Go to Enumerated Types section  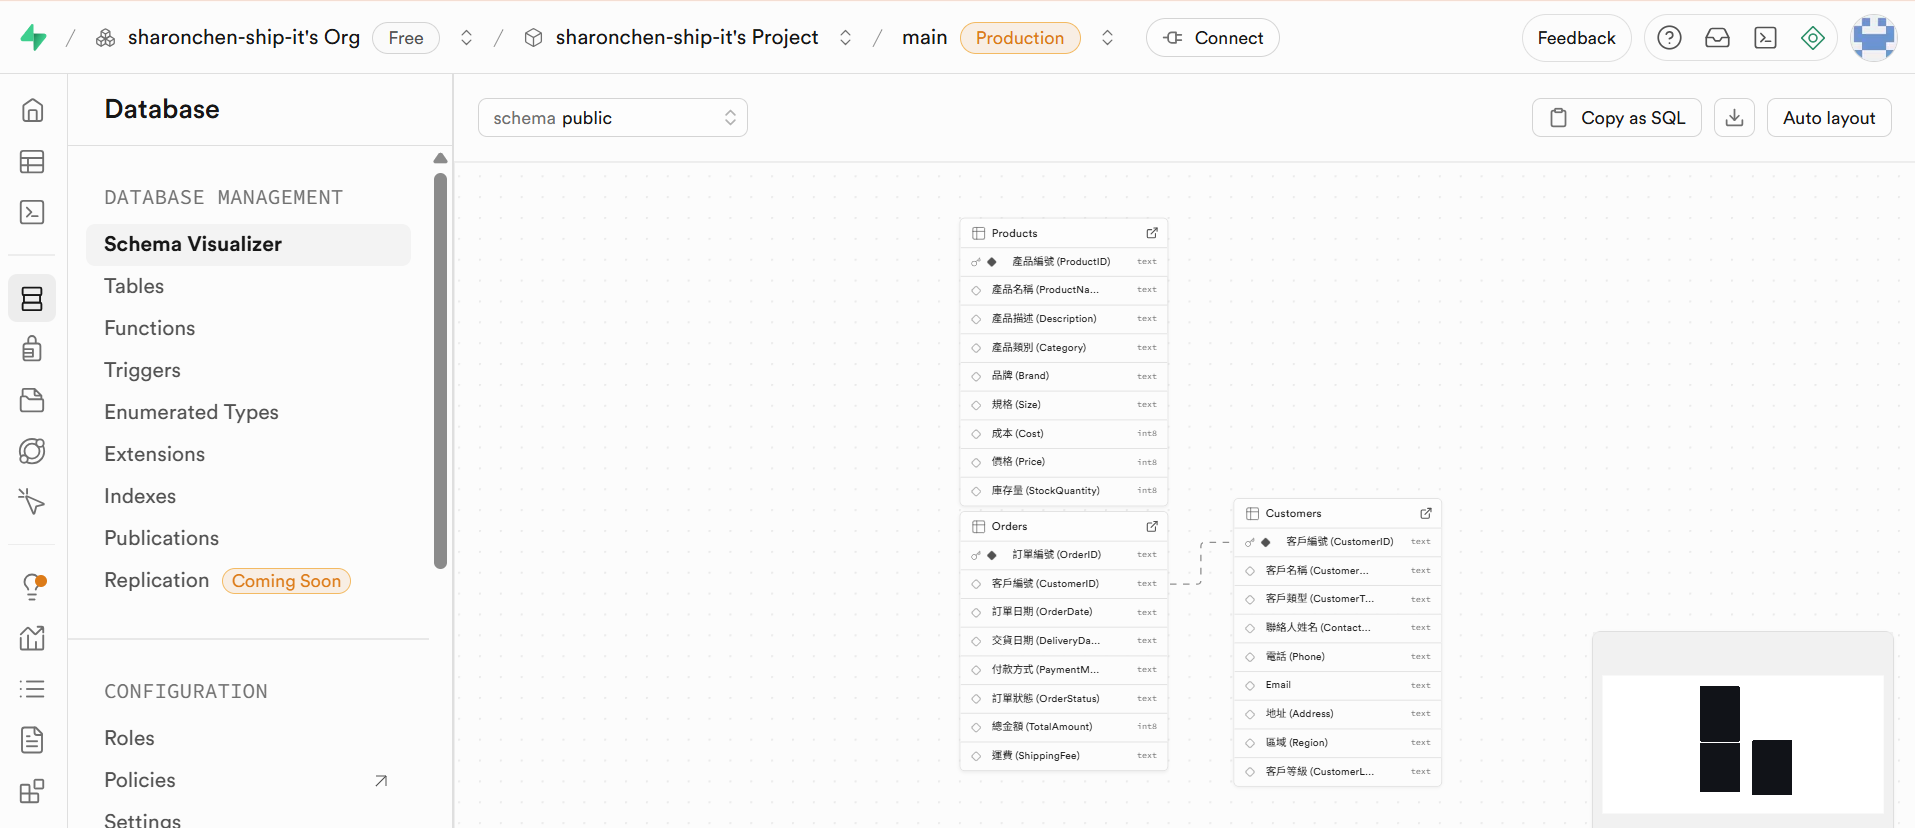[x=191, y=412]
